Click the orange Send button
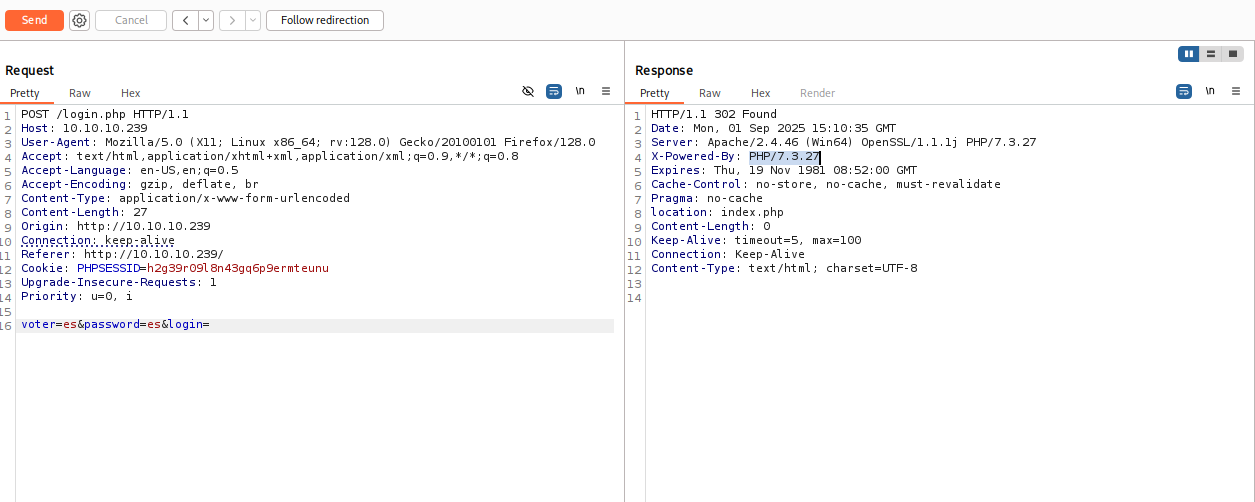Screen dimensions: 1255x502 click(34, 20)
